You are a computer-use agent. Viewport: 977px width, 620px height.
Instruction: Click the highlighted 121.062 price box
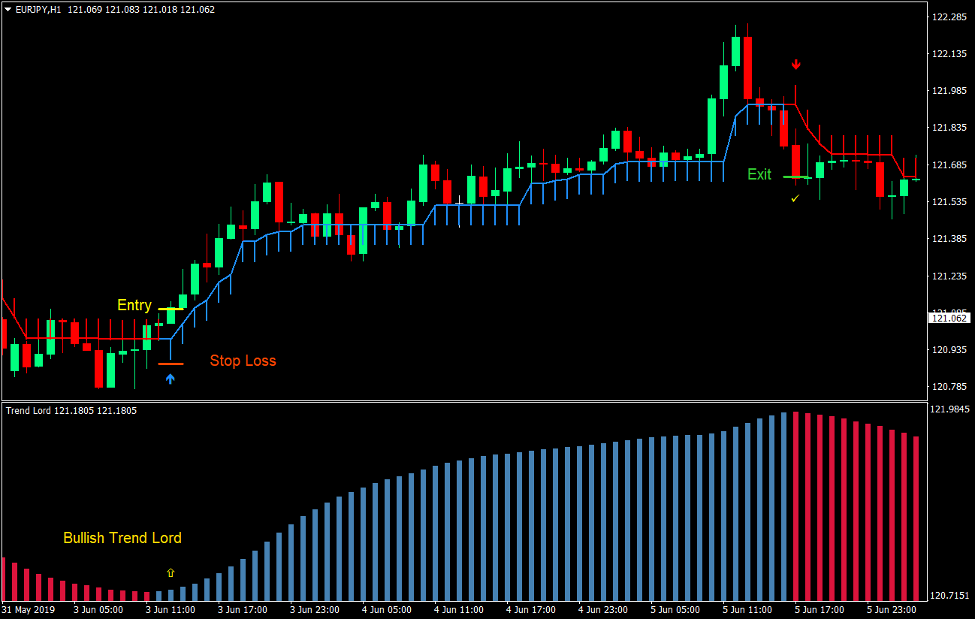click(947, 318)
